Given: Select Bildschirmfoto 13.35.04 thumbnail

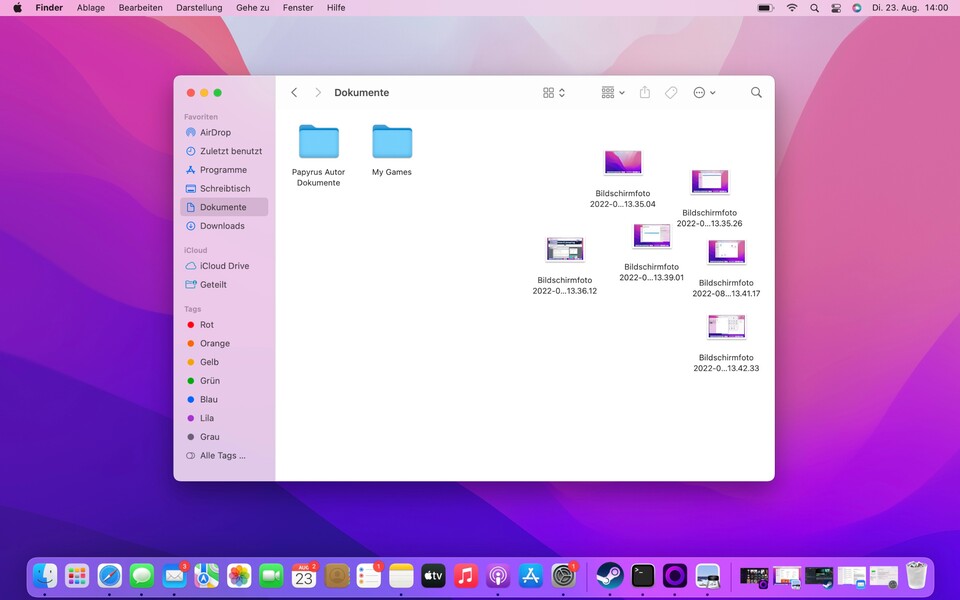Looking at the screenshot, I should click(x=623, y=162).
